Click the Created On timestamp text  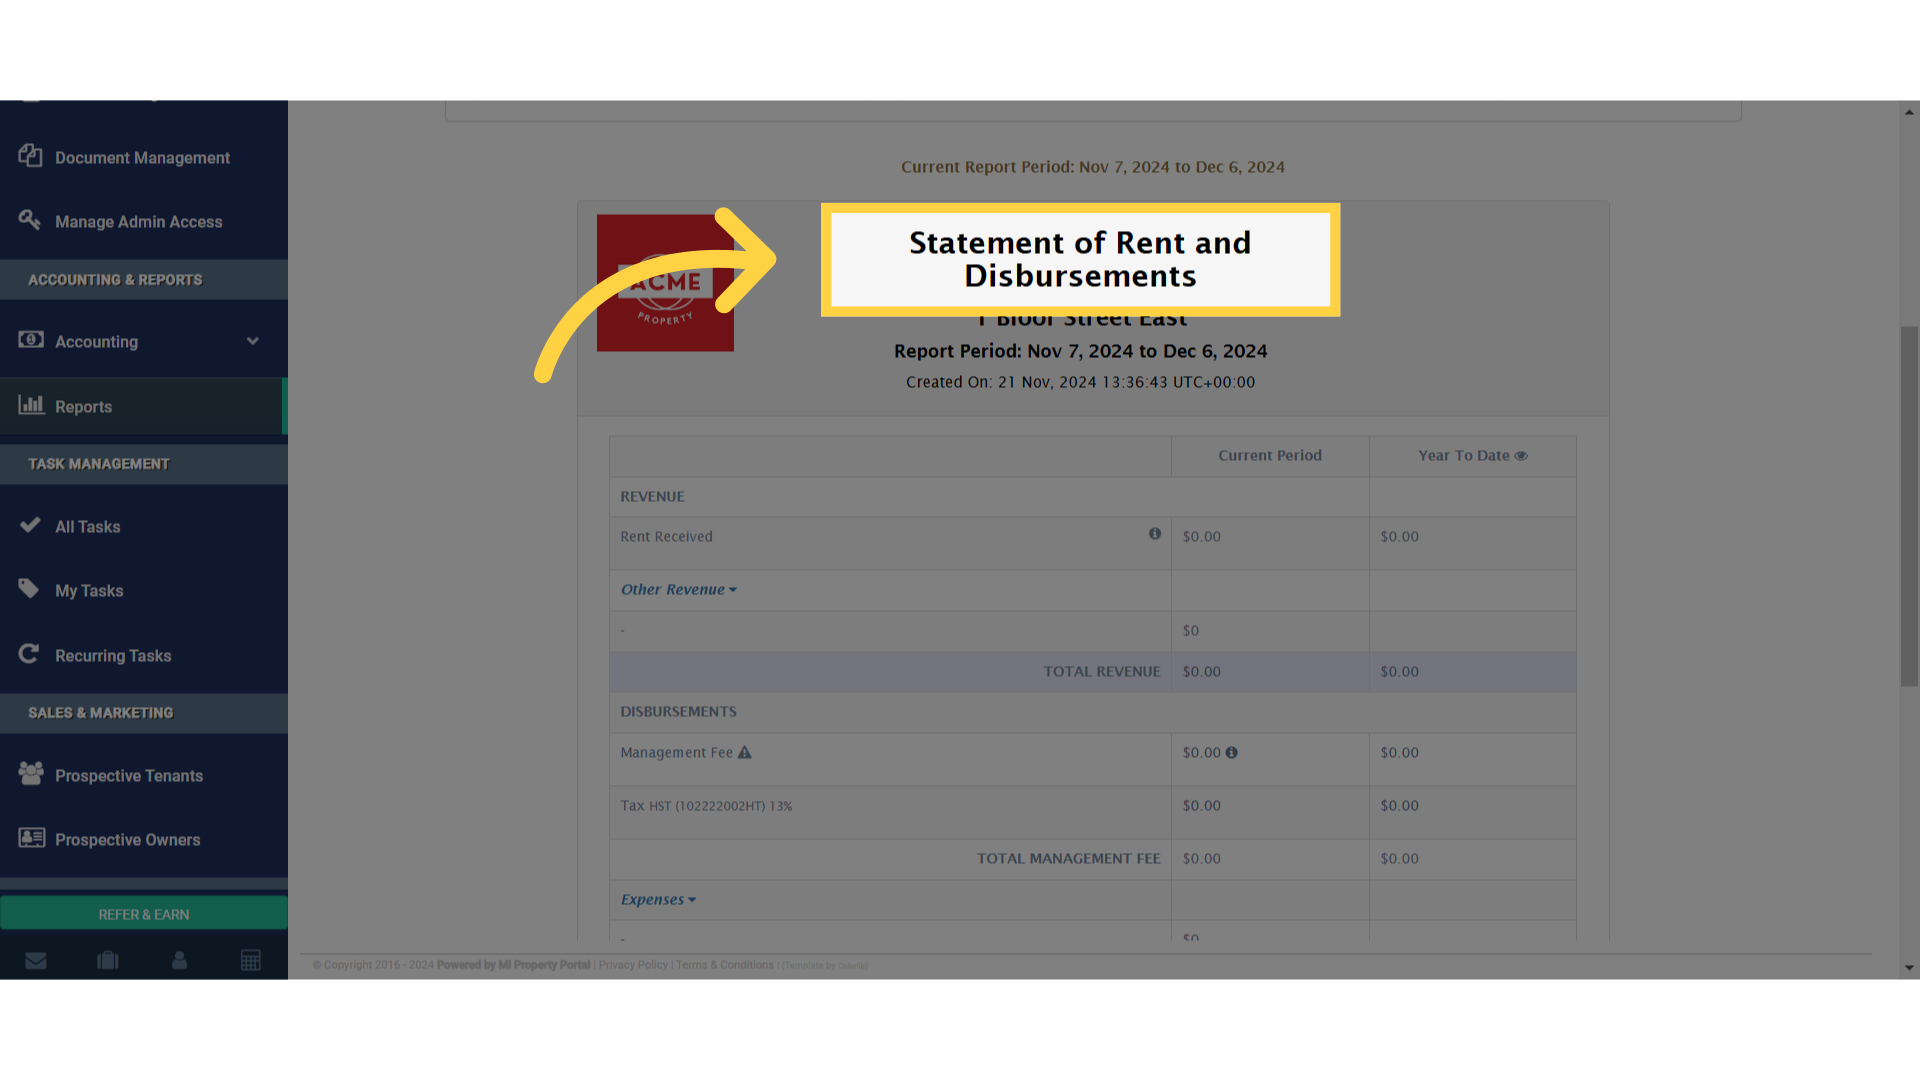(1080, 382)
